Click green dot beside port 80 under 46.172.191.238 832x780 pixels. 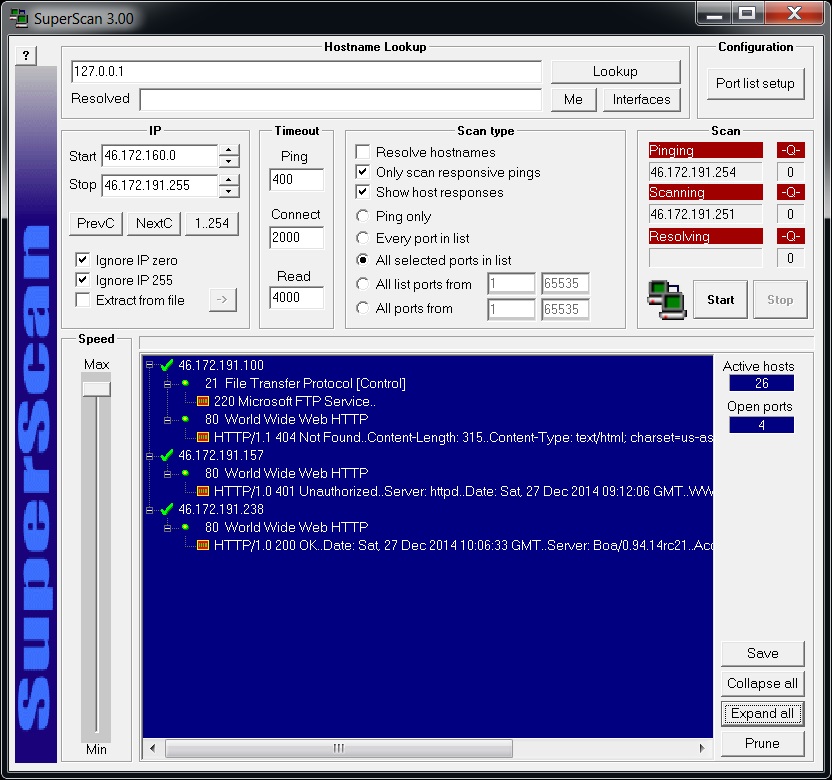(x=185, y=527)
